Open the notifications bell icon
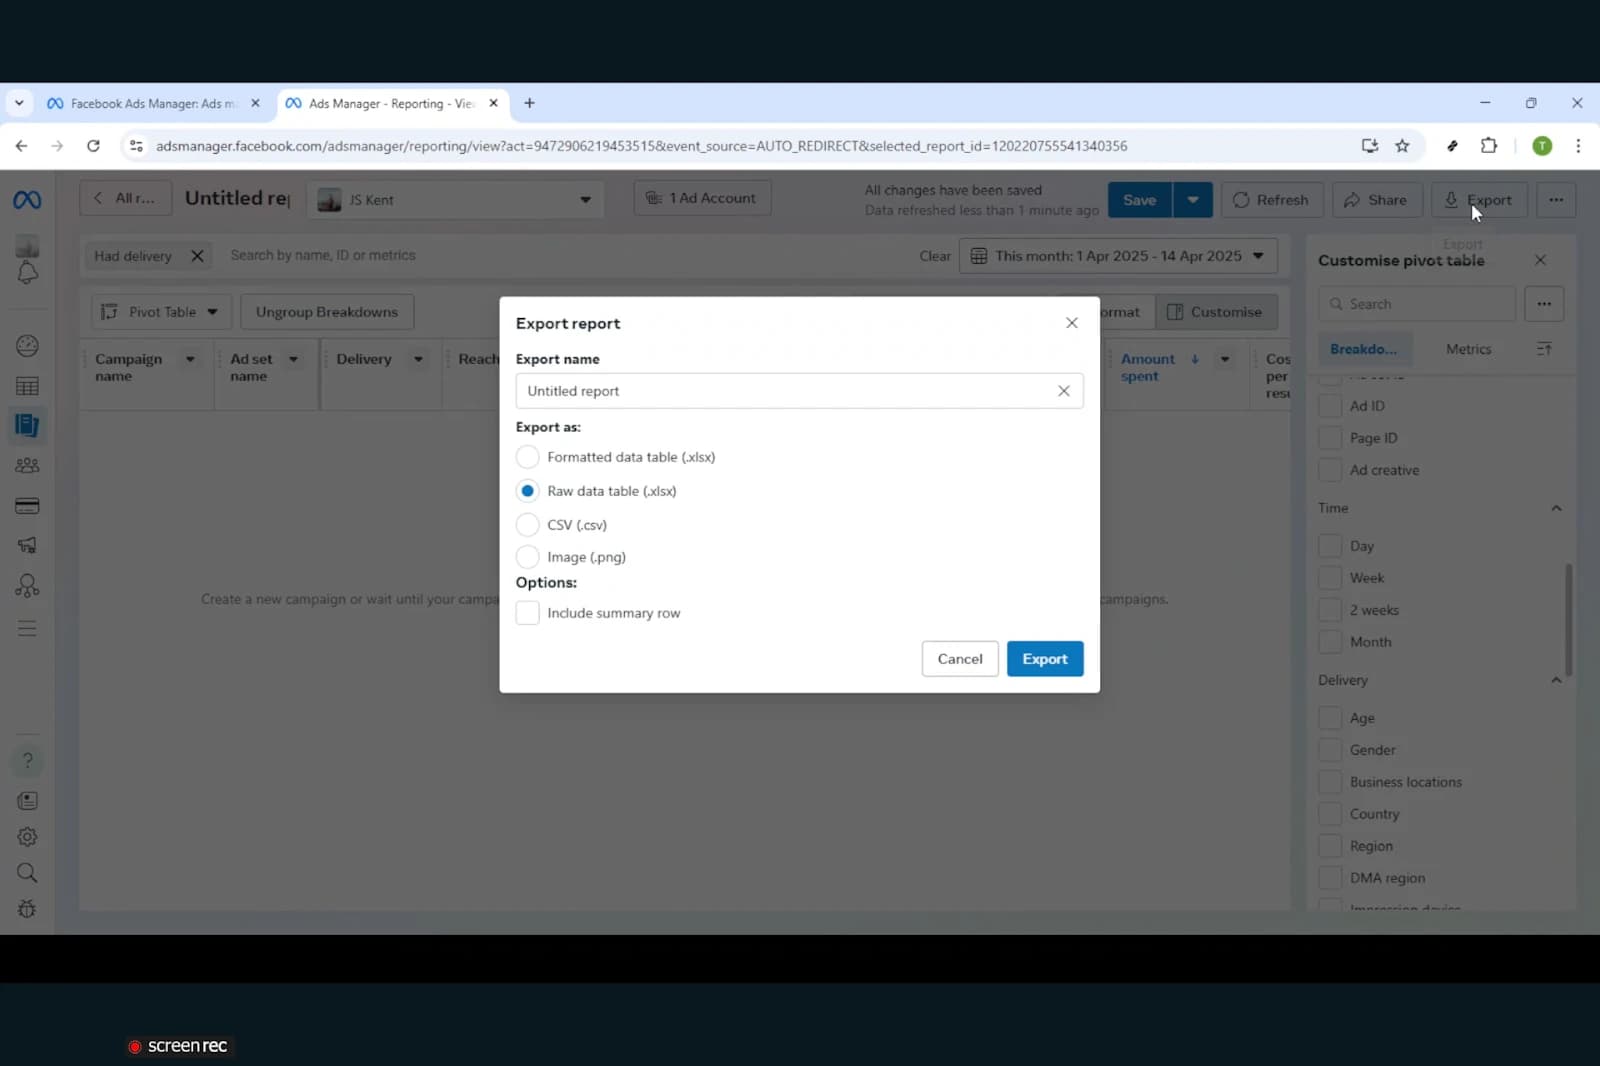 click(x=27, y=273)
